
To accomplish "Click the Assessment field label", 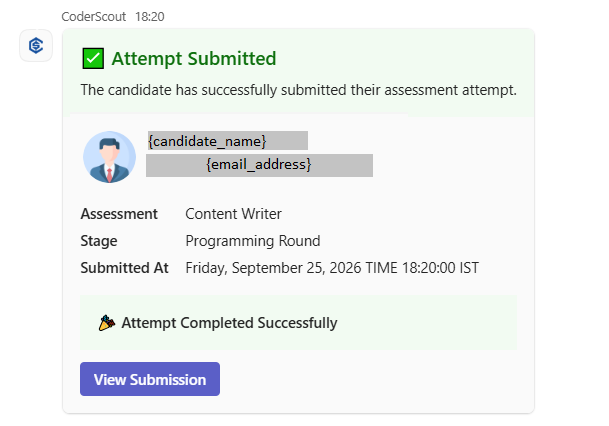I will (119, 214).
